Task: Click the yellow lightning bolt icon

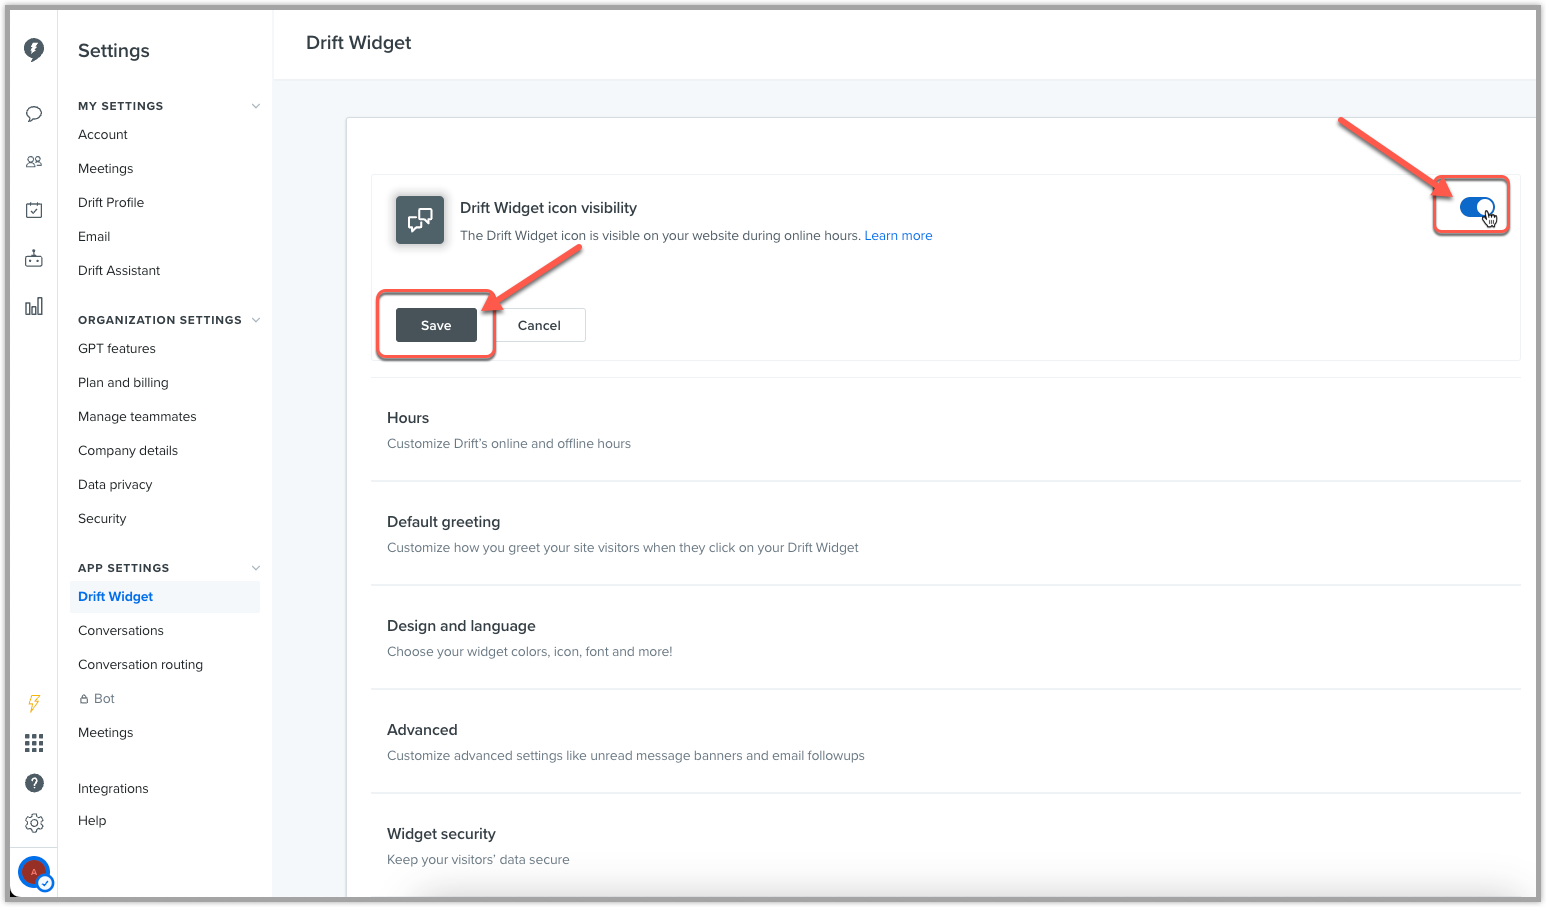Action: coord(34,703)
